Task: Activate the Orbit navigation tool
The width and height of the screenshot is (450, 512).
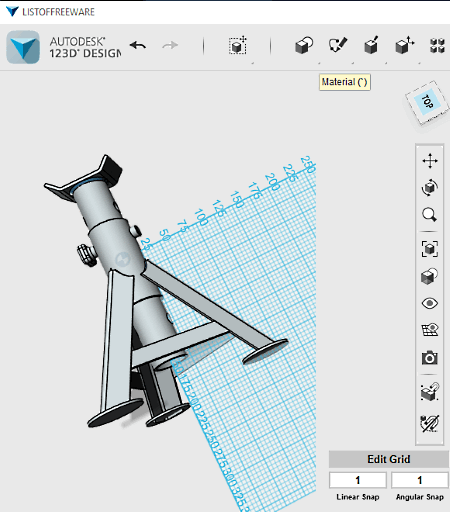Action: (430, 187)
